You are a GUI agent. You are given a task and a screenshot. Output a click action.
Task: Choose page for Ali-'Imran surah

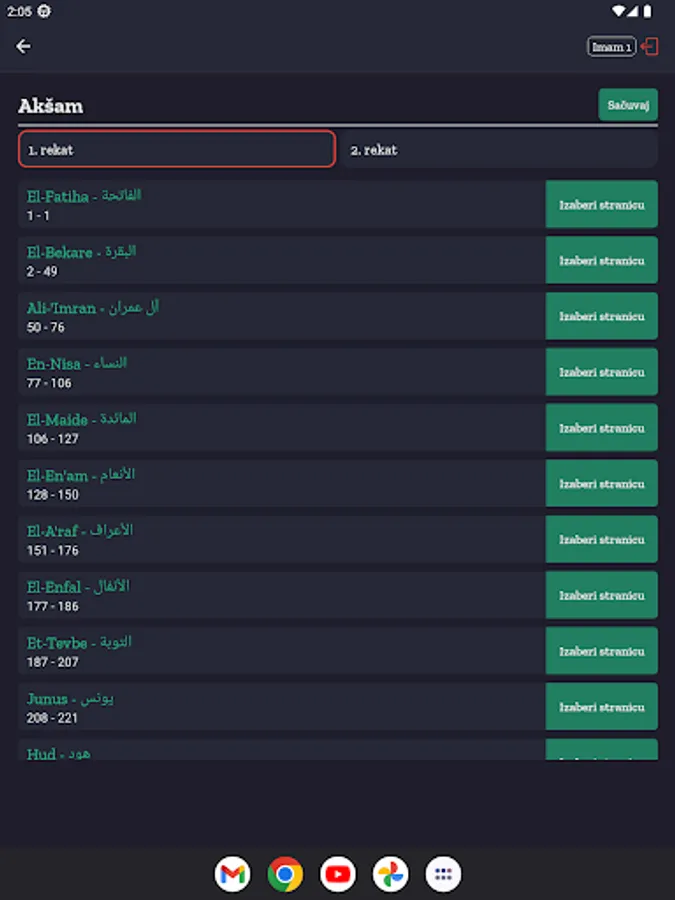[x=601, y=316]
